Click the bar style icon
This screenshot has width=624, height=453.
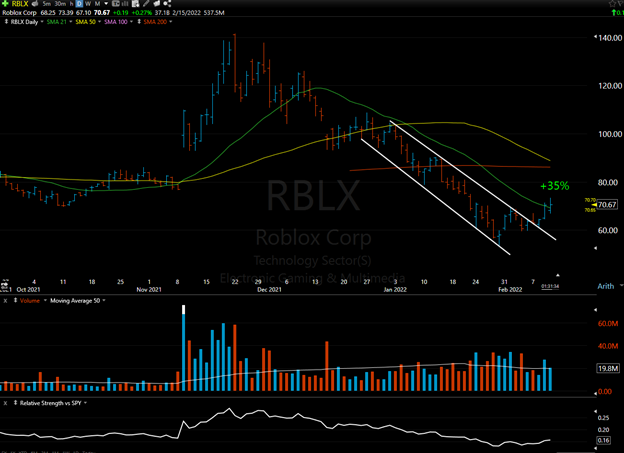pos(125,4)
